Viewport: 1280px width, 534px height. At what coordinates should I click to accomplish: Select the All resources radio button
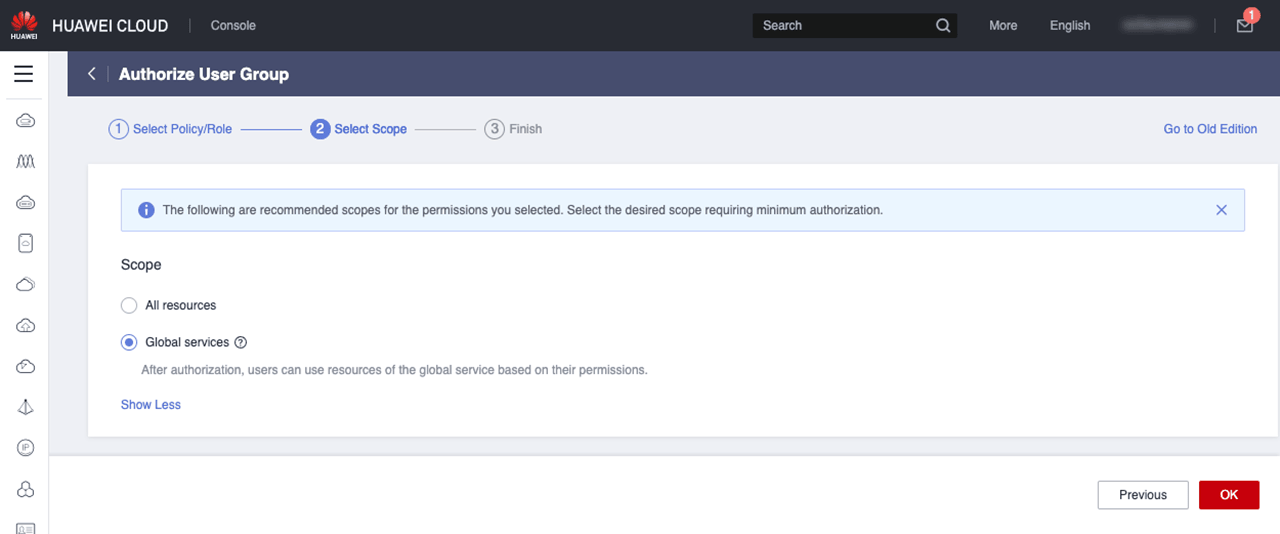pos(129,305)
